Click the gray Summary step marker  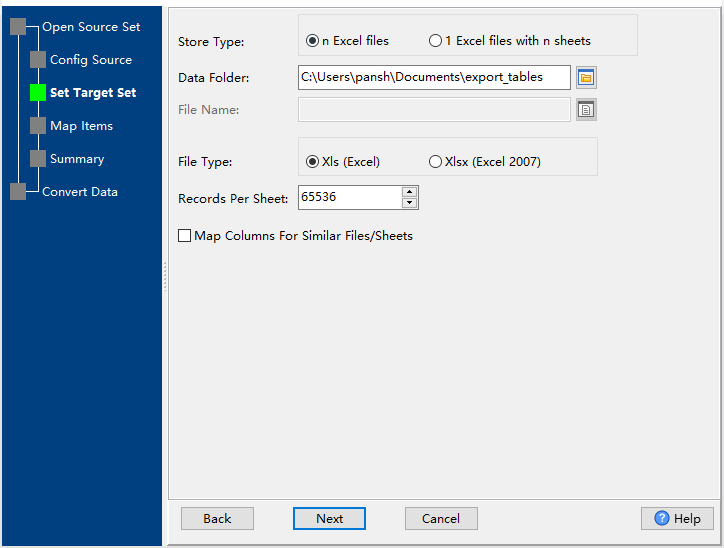click(x=38, y=158)
